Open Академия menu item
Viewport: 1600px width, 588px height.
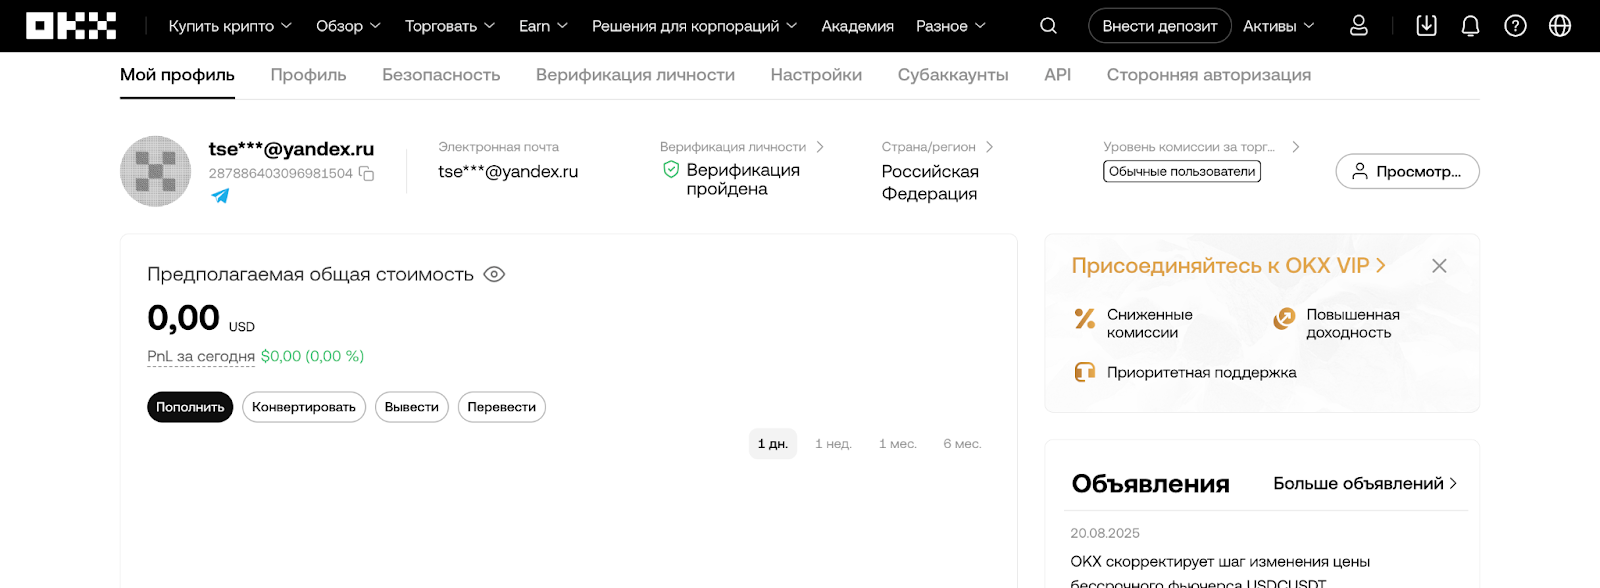coord(858,26)
